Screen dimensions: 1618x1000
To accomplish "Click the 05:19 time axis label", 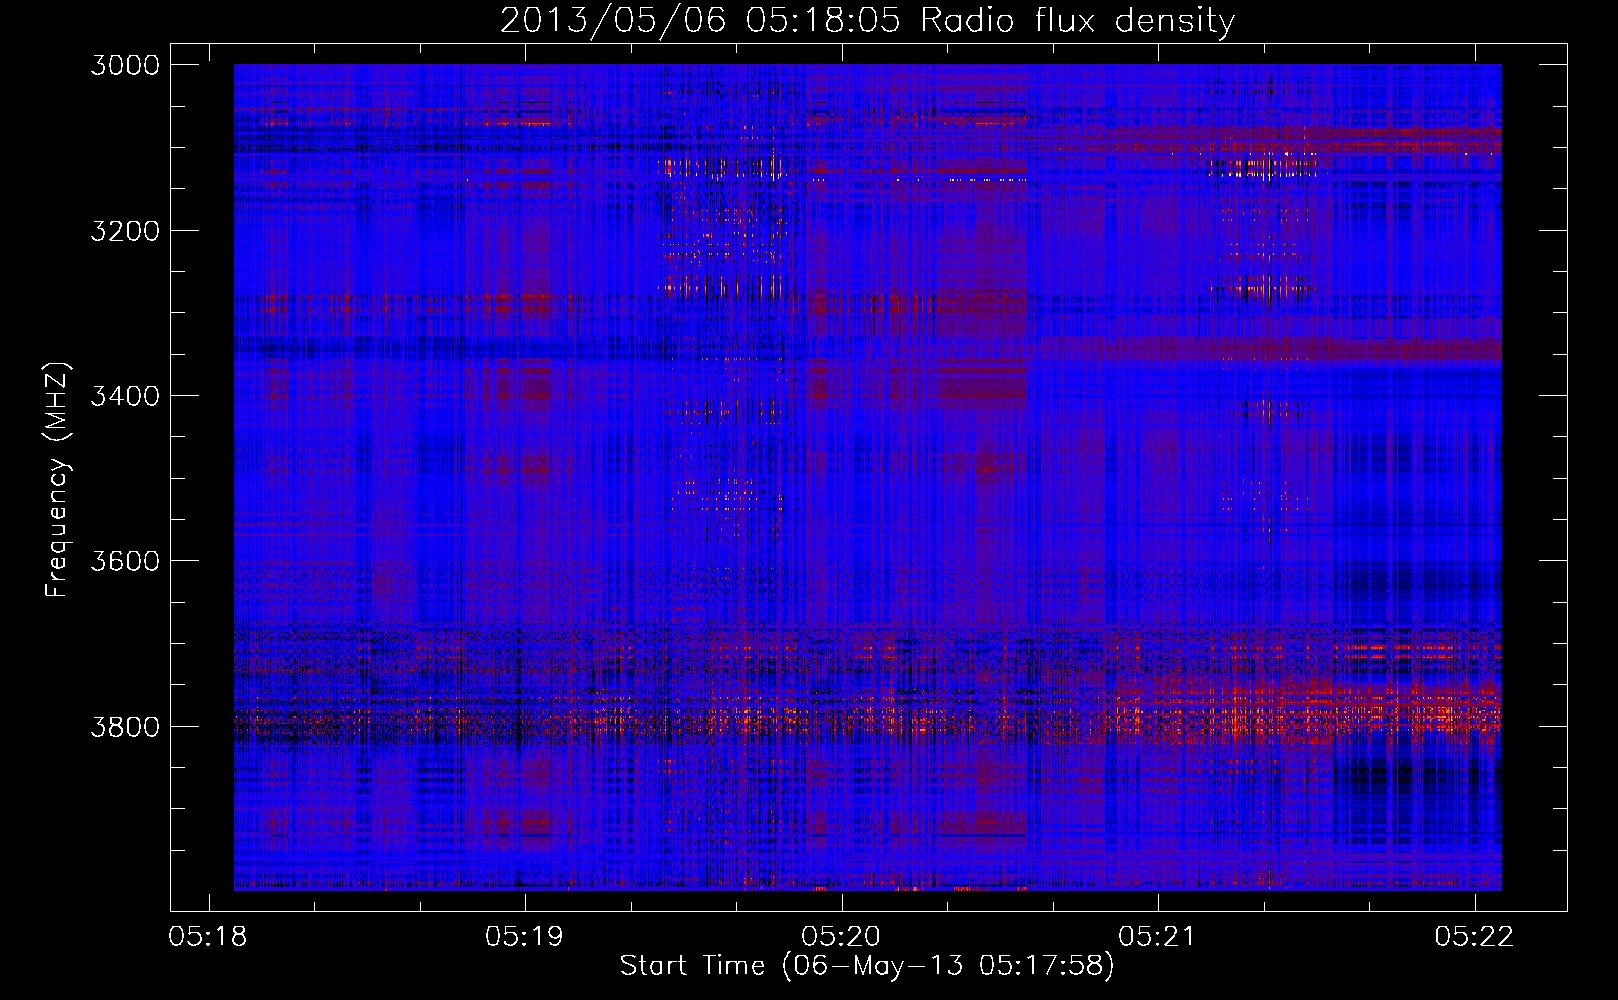I will tap(524, 937).
